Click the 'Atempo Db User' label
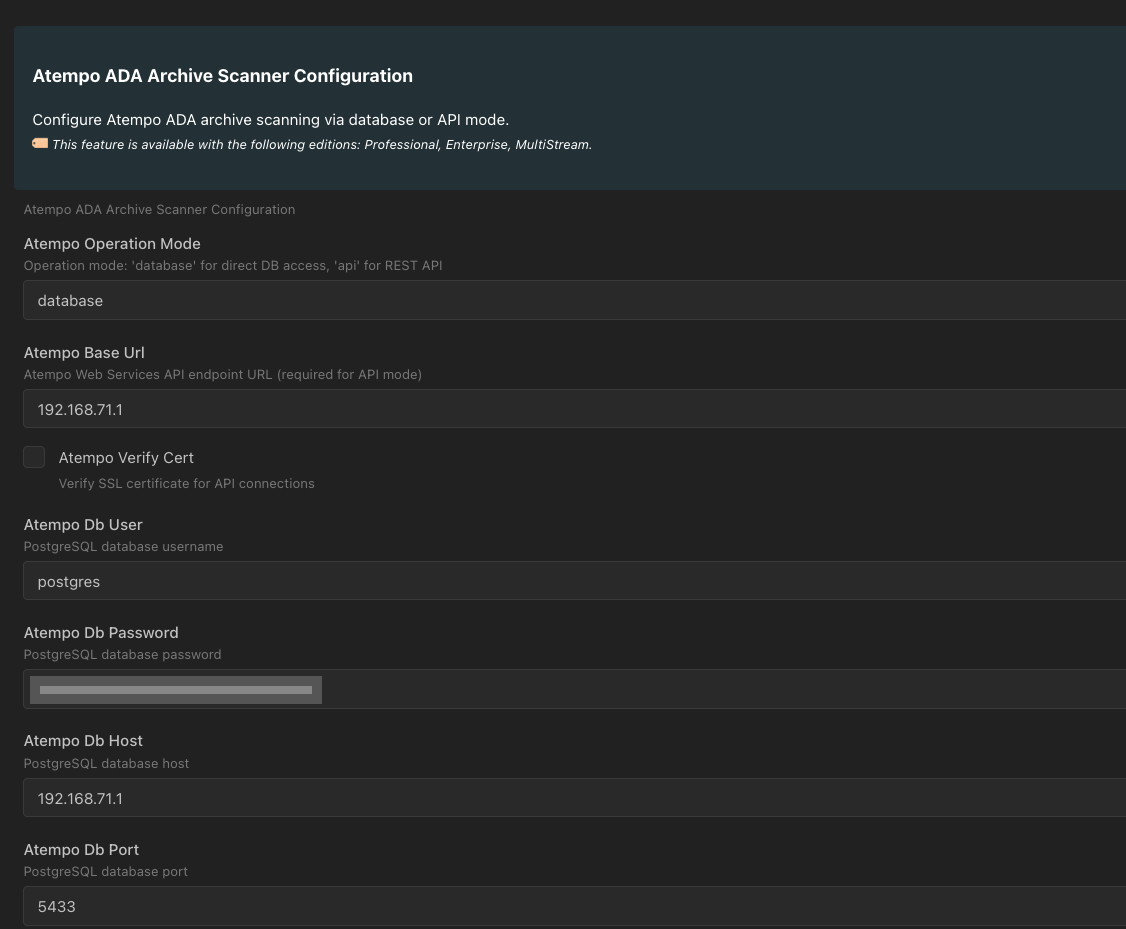The height and width of the screenshot is (929, 1126). (x=83, y=525)
